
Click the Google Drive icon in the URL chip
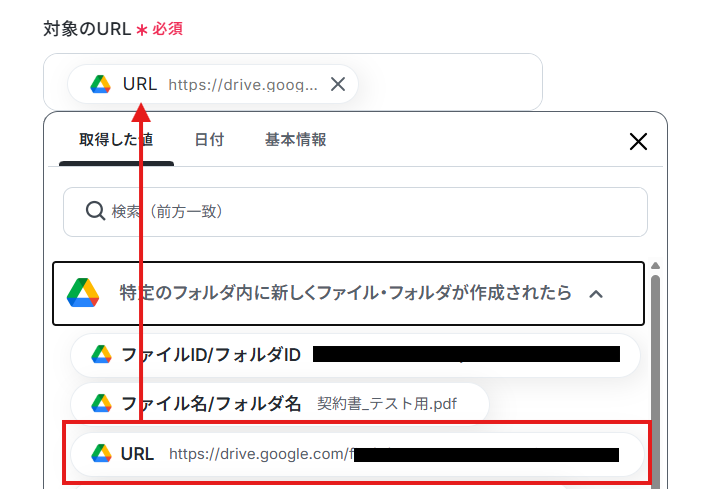(x=100, y=84)
